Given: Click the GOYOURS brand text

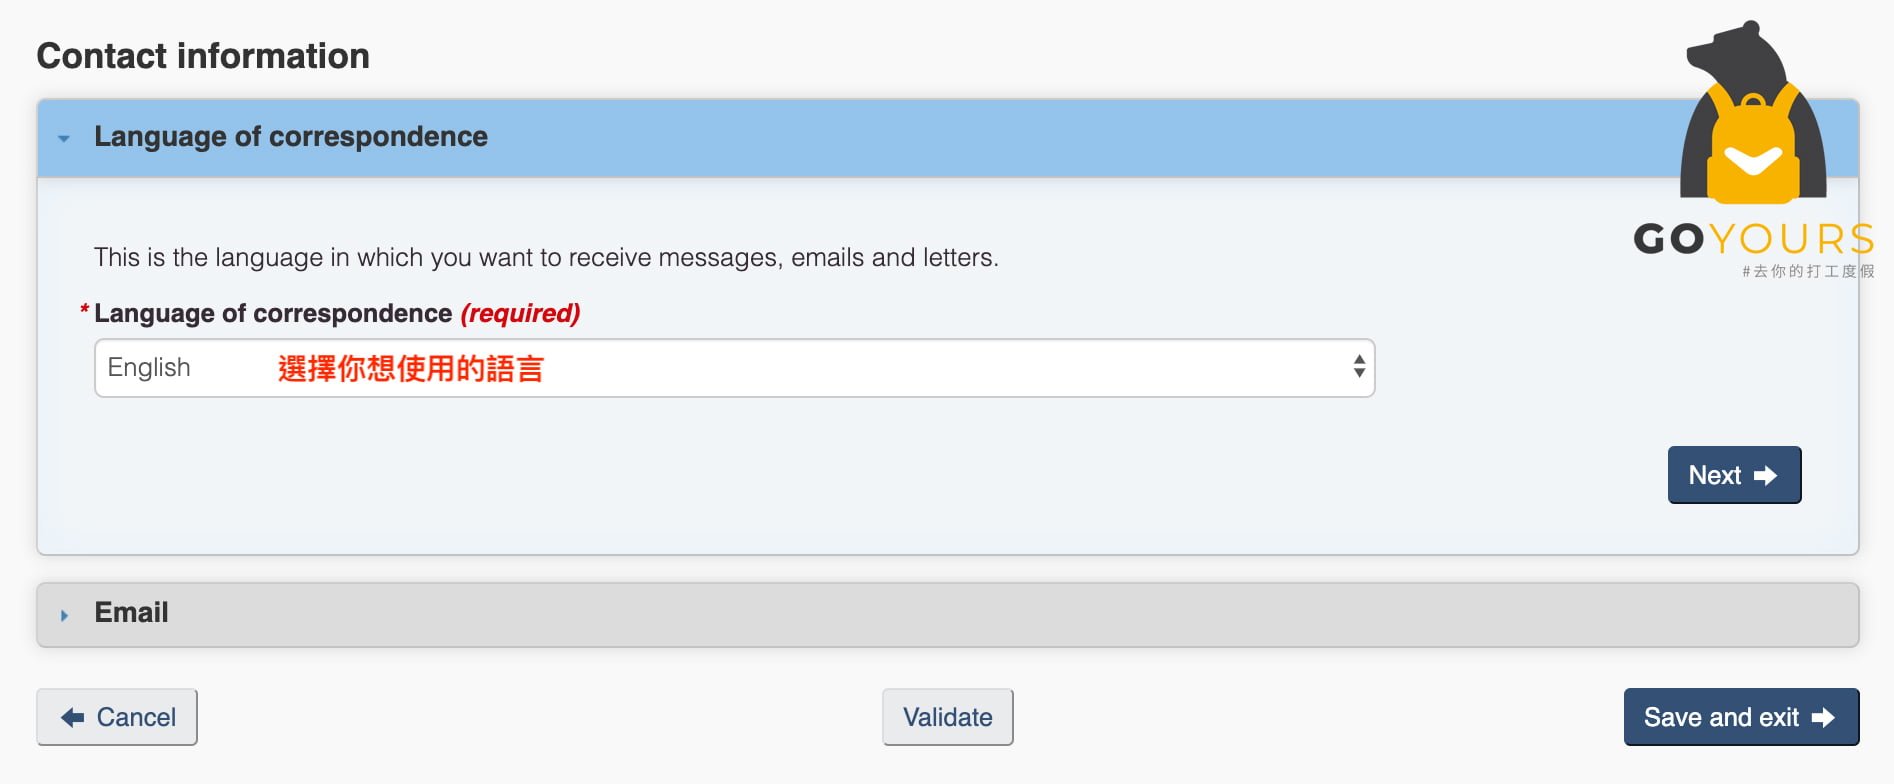Looking at the screenshot, I should pyautogui.click(x=1754, y=239).
